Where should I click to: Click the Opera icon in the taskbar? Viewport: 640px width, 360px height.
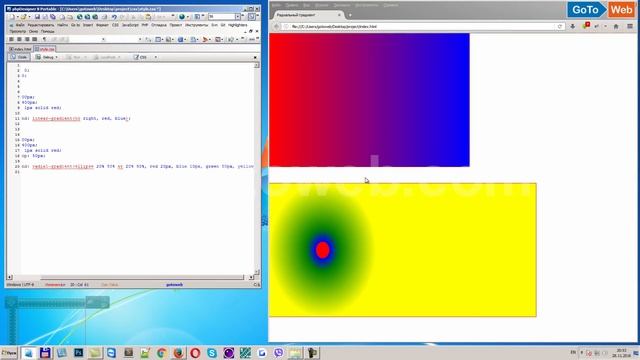point(195,353)
